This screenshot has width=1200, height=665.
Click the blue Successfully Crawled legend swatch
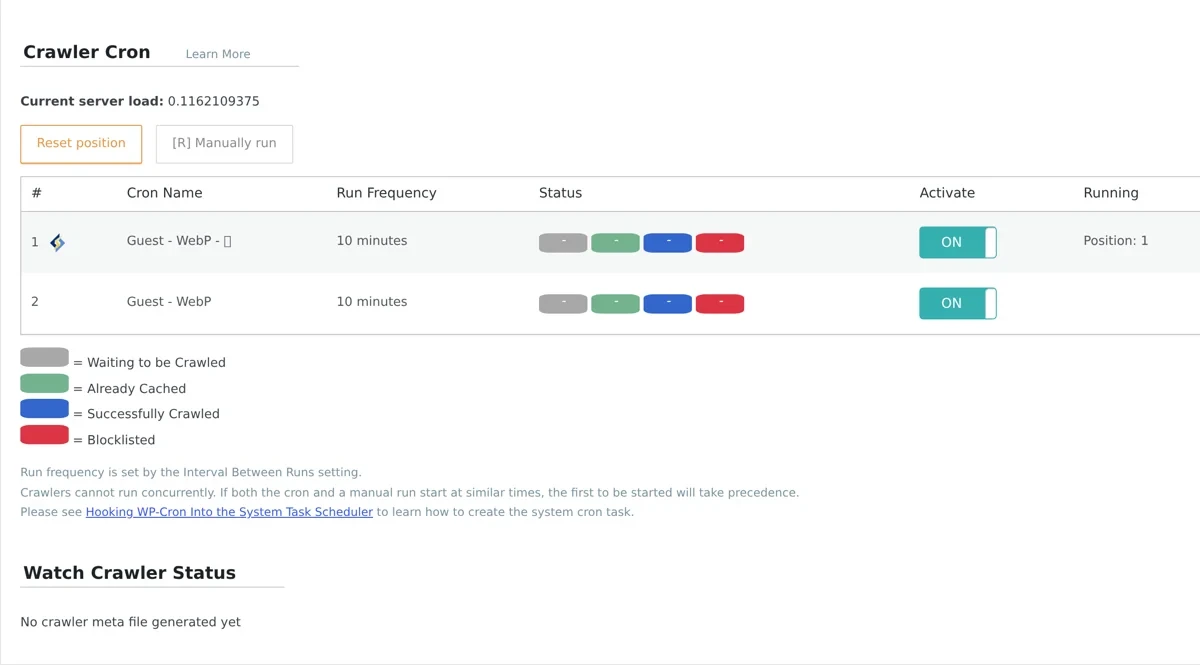[45, 409]
